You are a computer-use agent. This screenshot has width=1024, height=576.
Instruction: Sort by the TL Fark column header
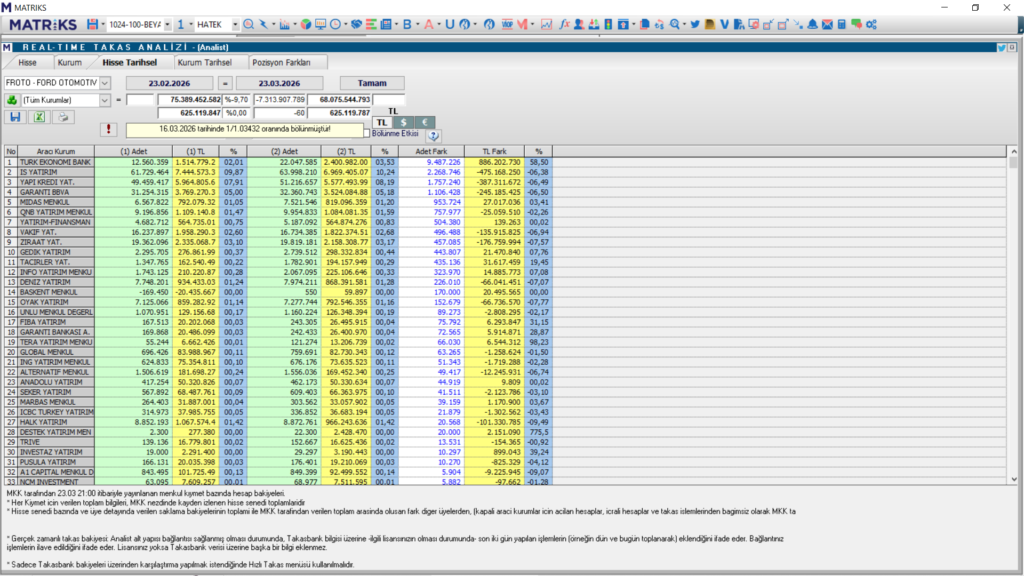click(x=494, y=151)
